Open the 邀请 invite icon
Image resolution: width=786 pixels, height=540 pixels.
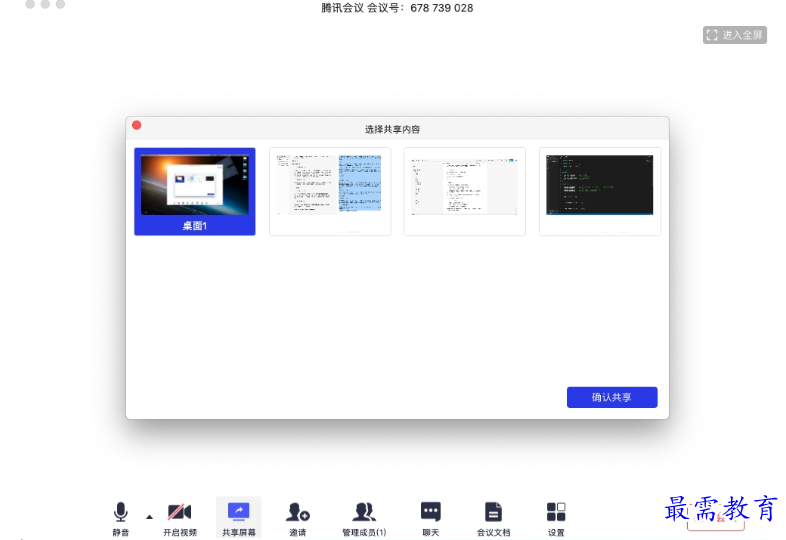(298, 518)
